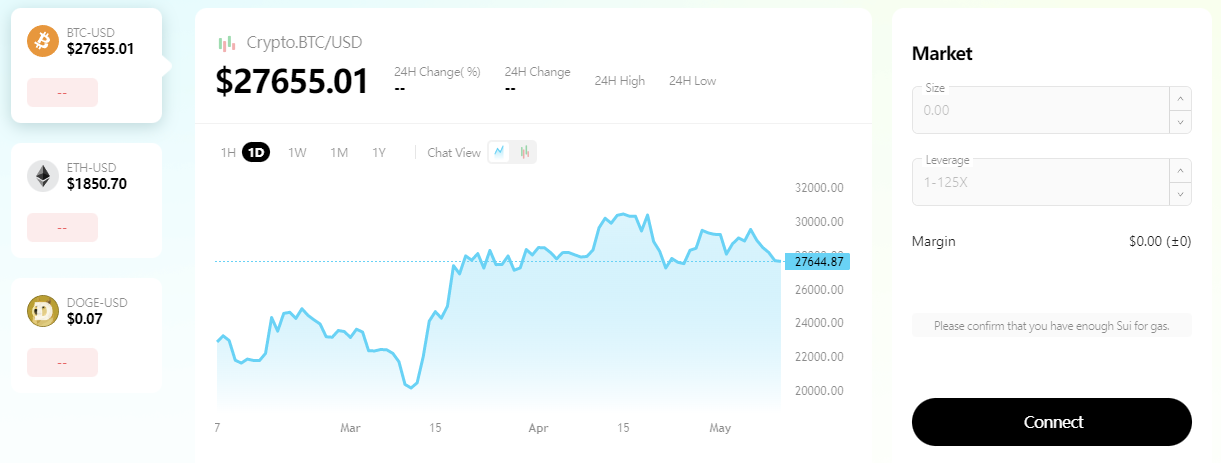Click the Bitcoin coin icon
Screen dimensions: 1221x463
click(x=43, y=41)
